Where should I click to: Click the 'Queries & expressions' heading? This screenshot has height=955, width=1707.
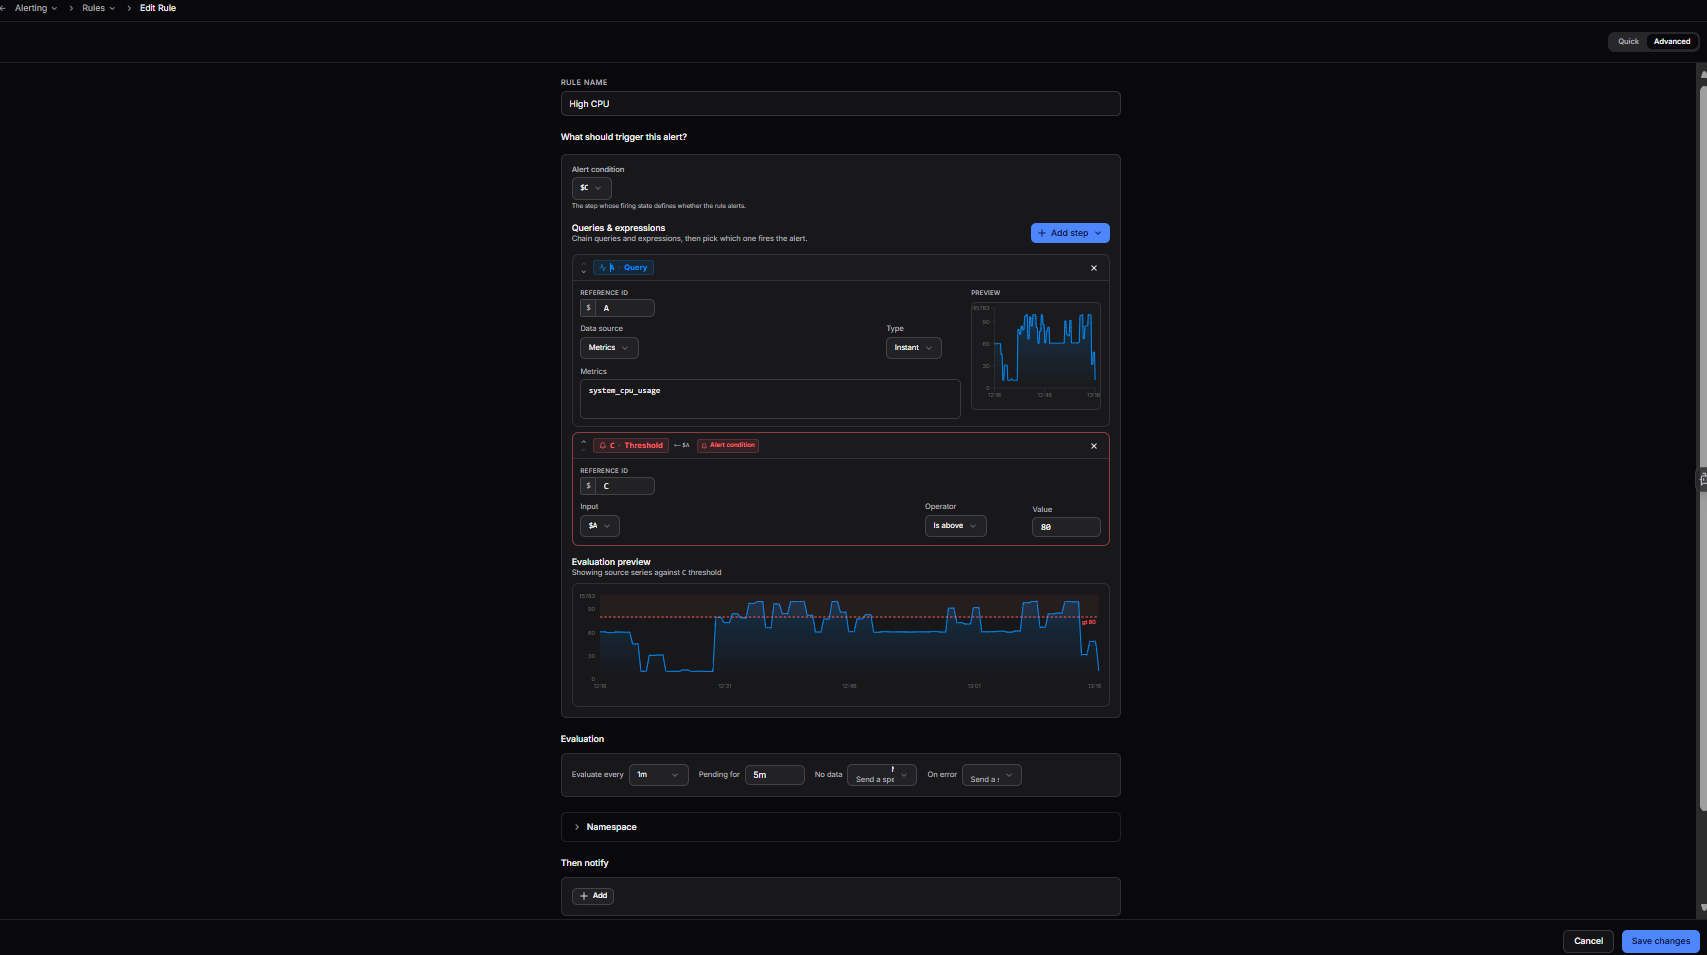pyautogui.click(x=618, y=228)
